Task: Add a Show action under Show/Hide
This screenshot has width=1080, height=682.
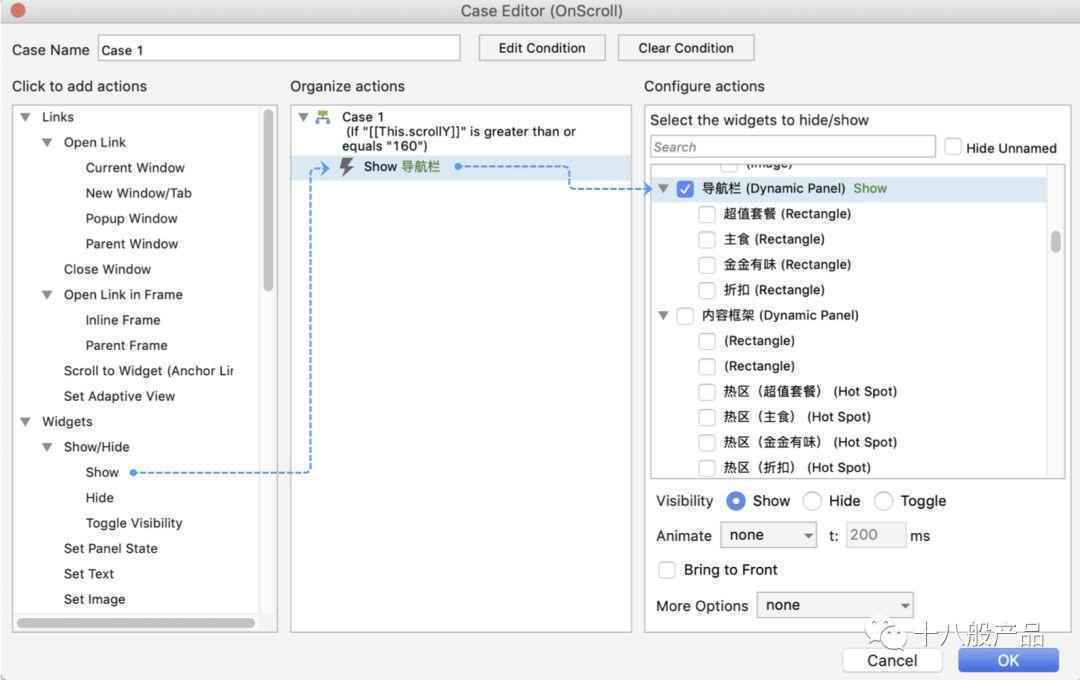Action: (102, 473)
